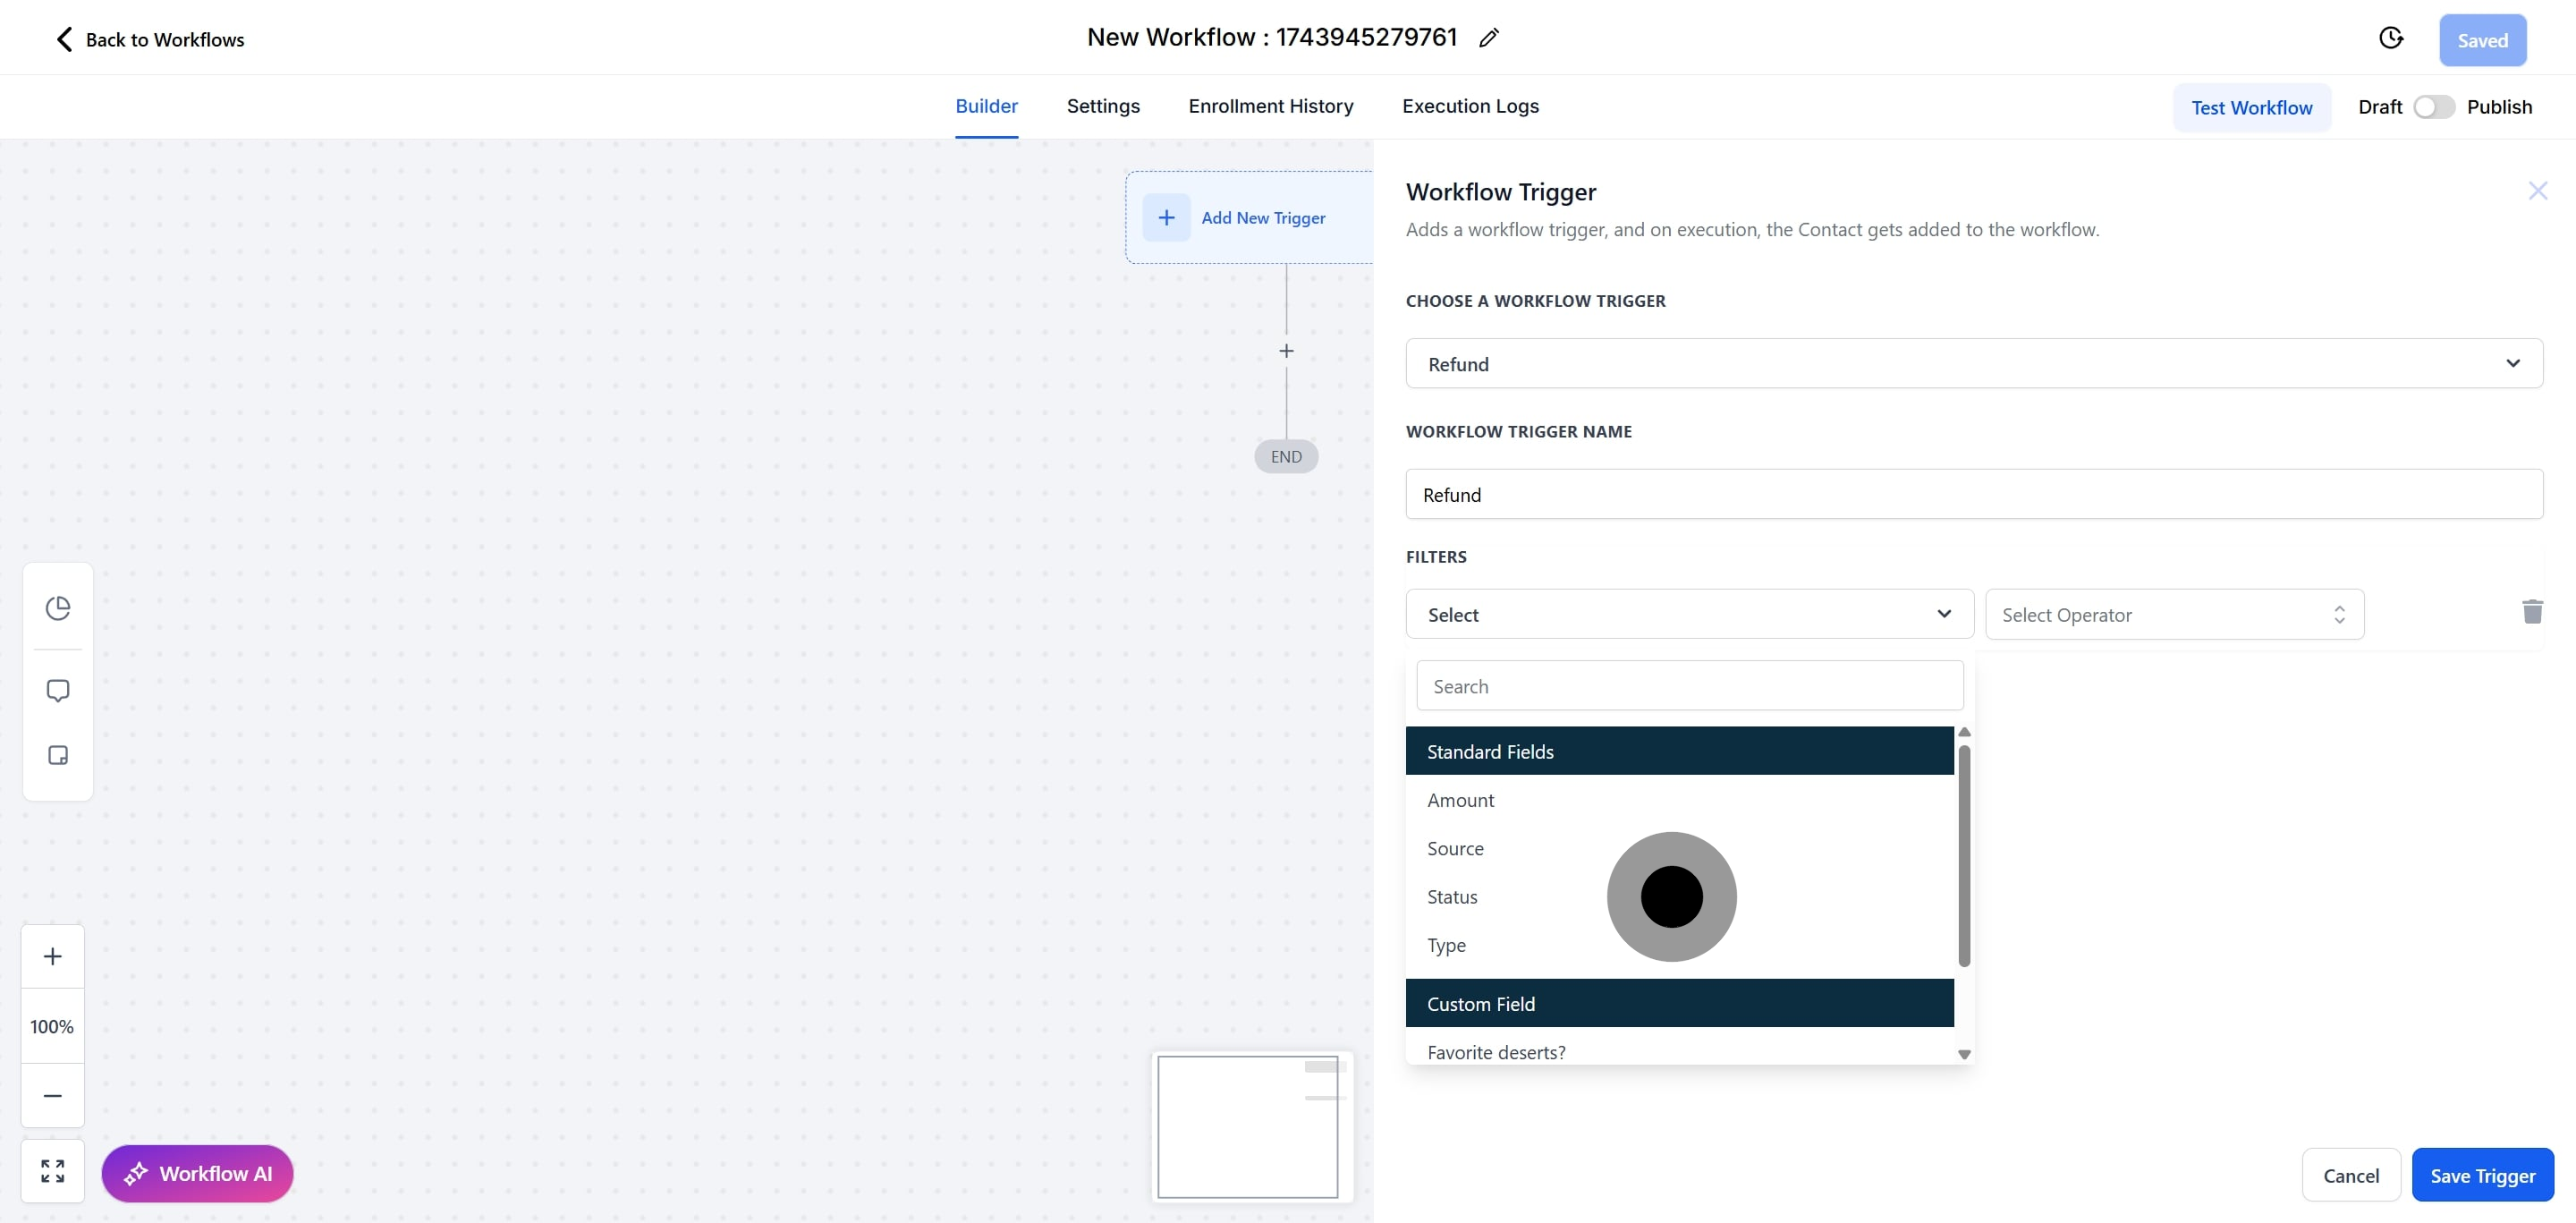
Task: Open the Enrollment History tab
Action: (1270, 106)
